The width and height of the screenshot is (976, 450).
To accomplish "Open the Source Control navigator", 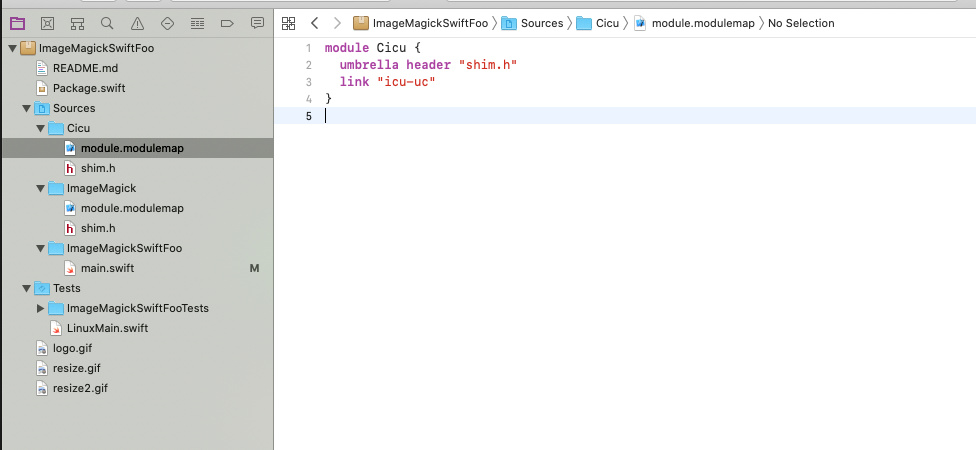I will click(x=47, y=24).
